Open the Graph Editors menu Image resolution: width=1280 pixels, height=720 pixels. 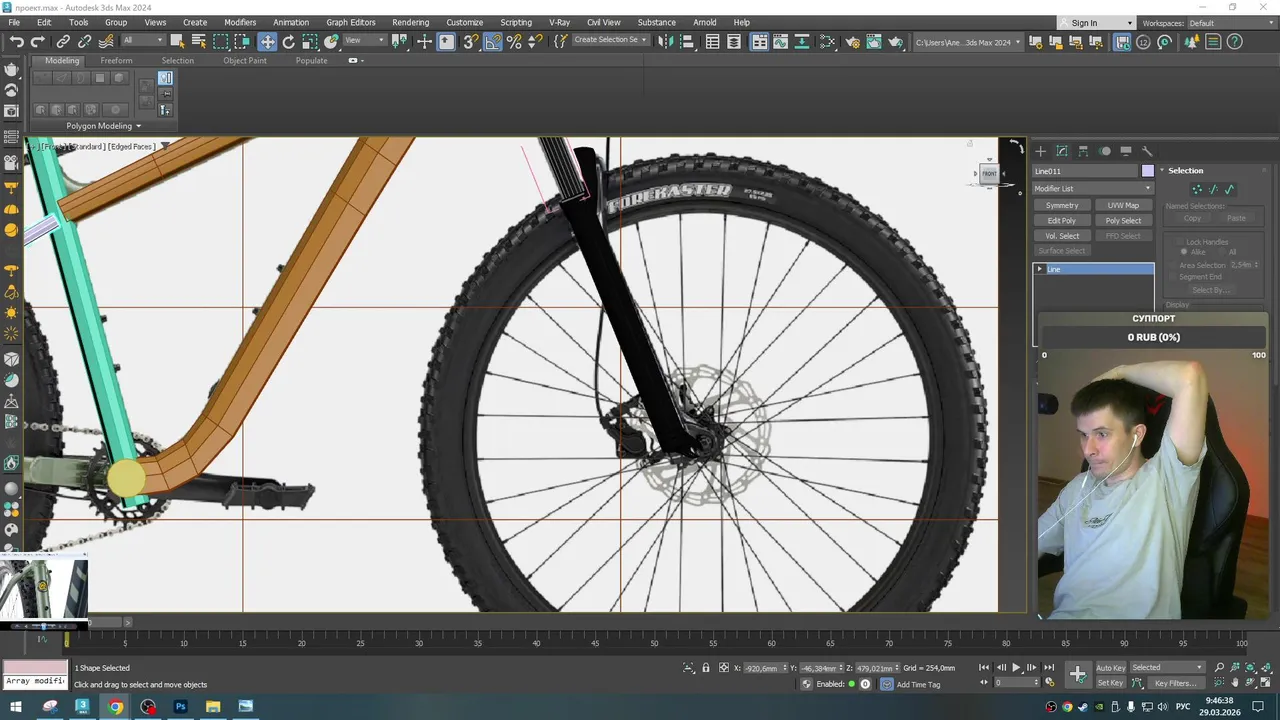pos(351,22)
